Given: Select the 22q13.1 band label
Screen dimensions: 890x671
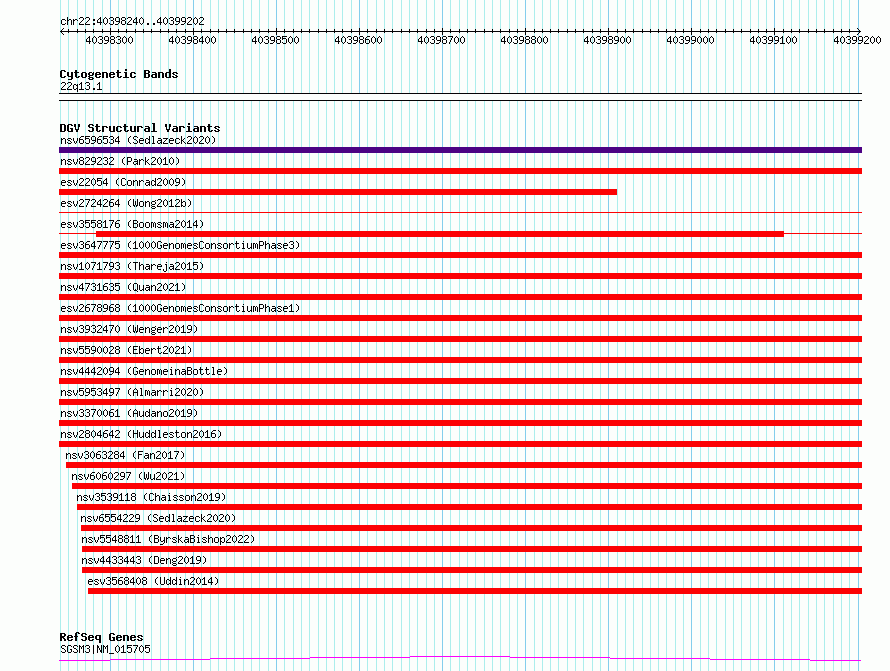Looking at the screenshot, I should (x=81, y=86).
